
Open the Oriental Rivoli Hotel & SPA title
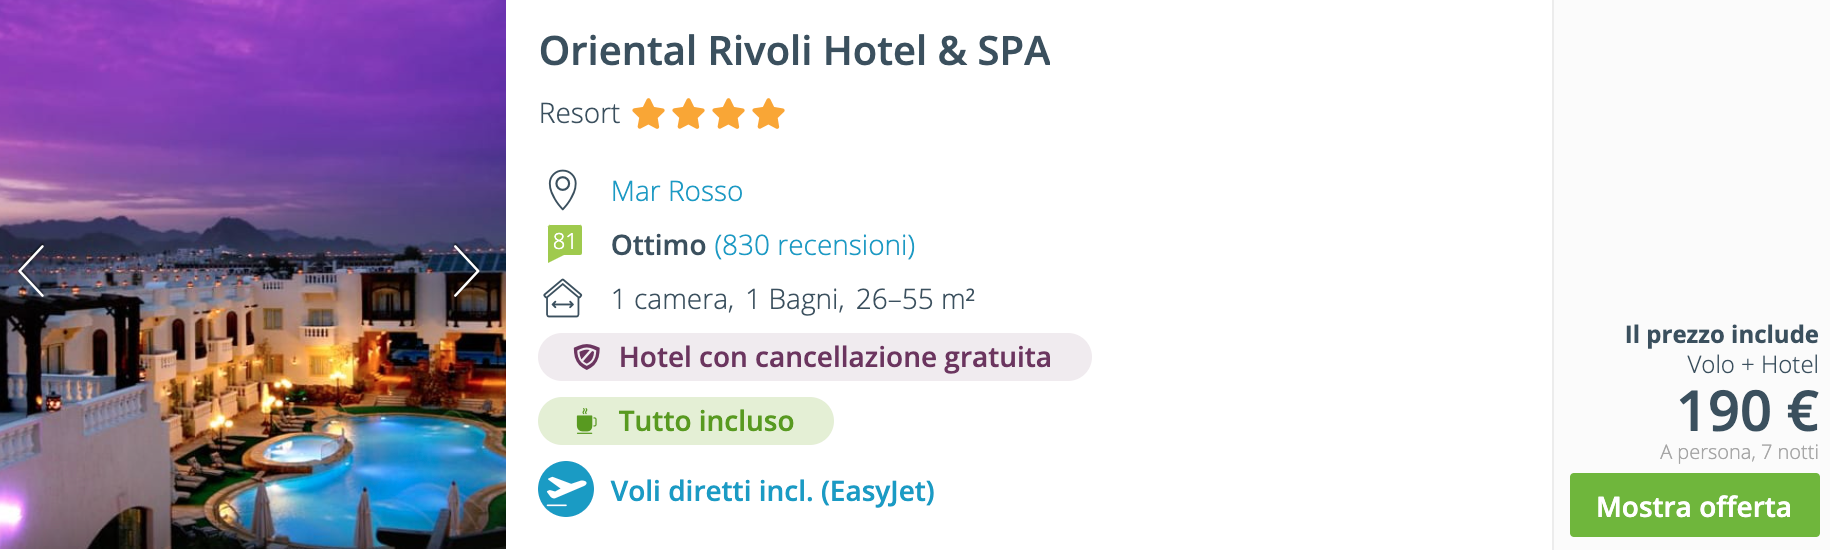[795, 51]
